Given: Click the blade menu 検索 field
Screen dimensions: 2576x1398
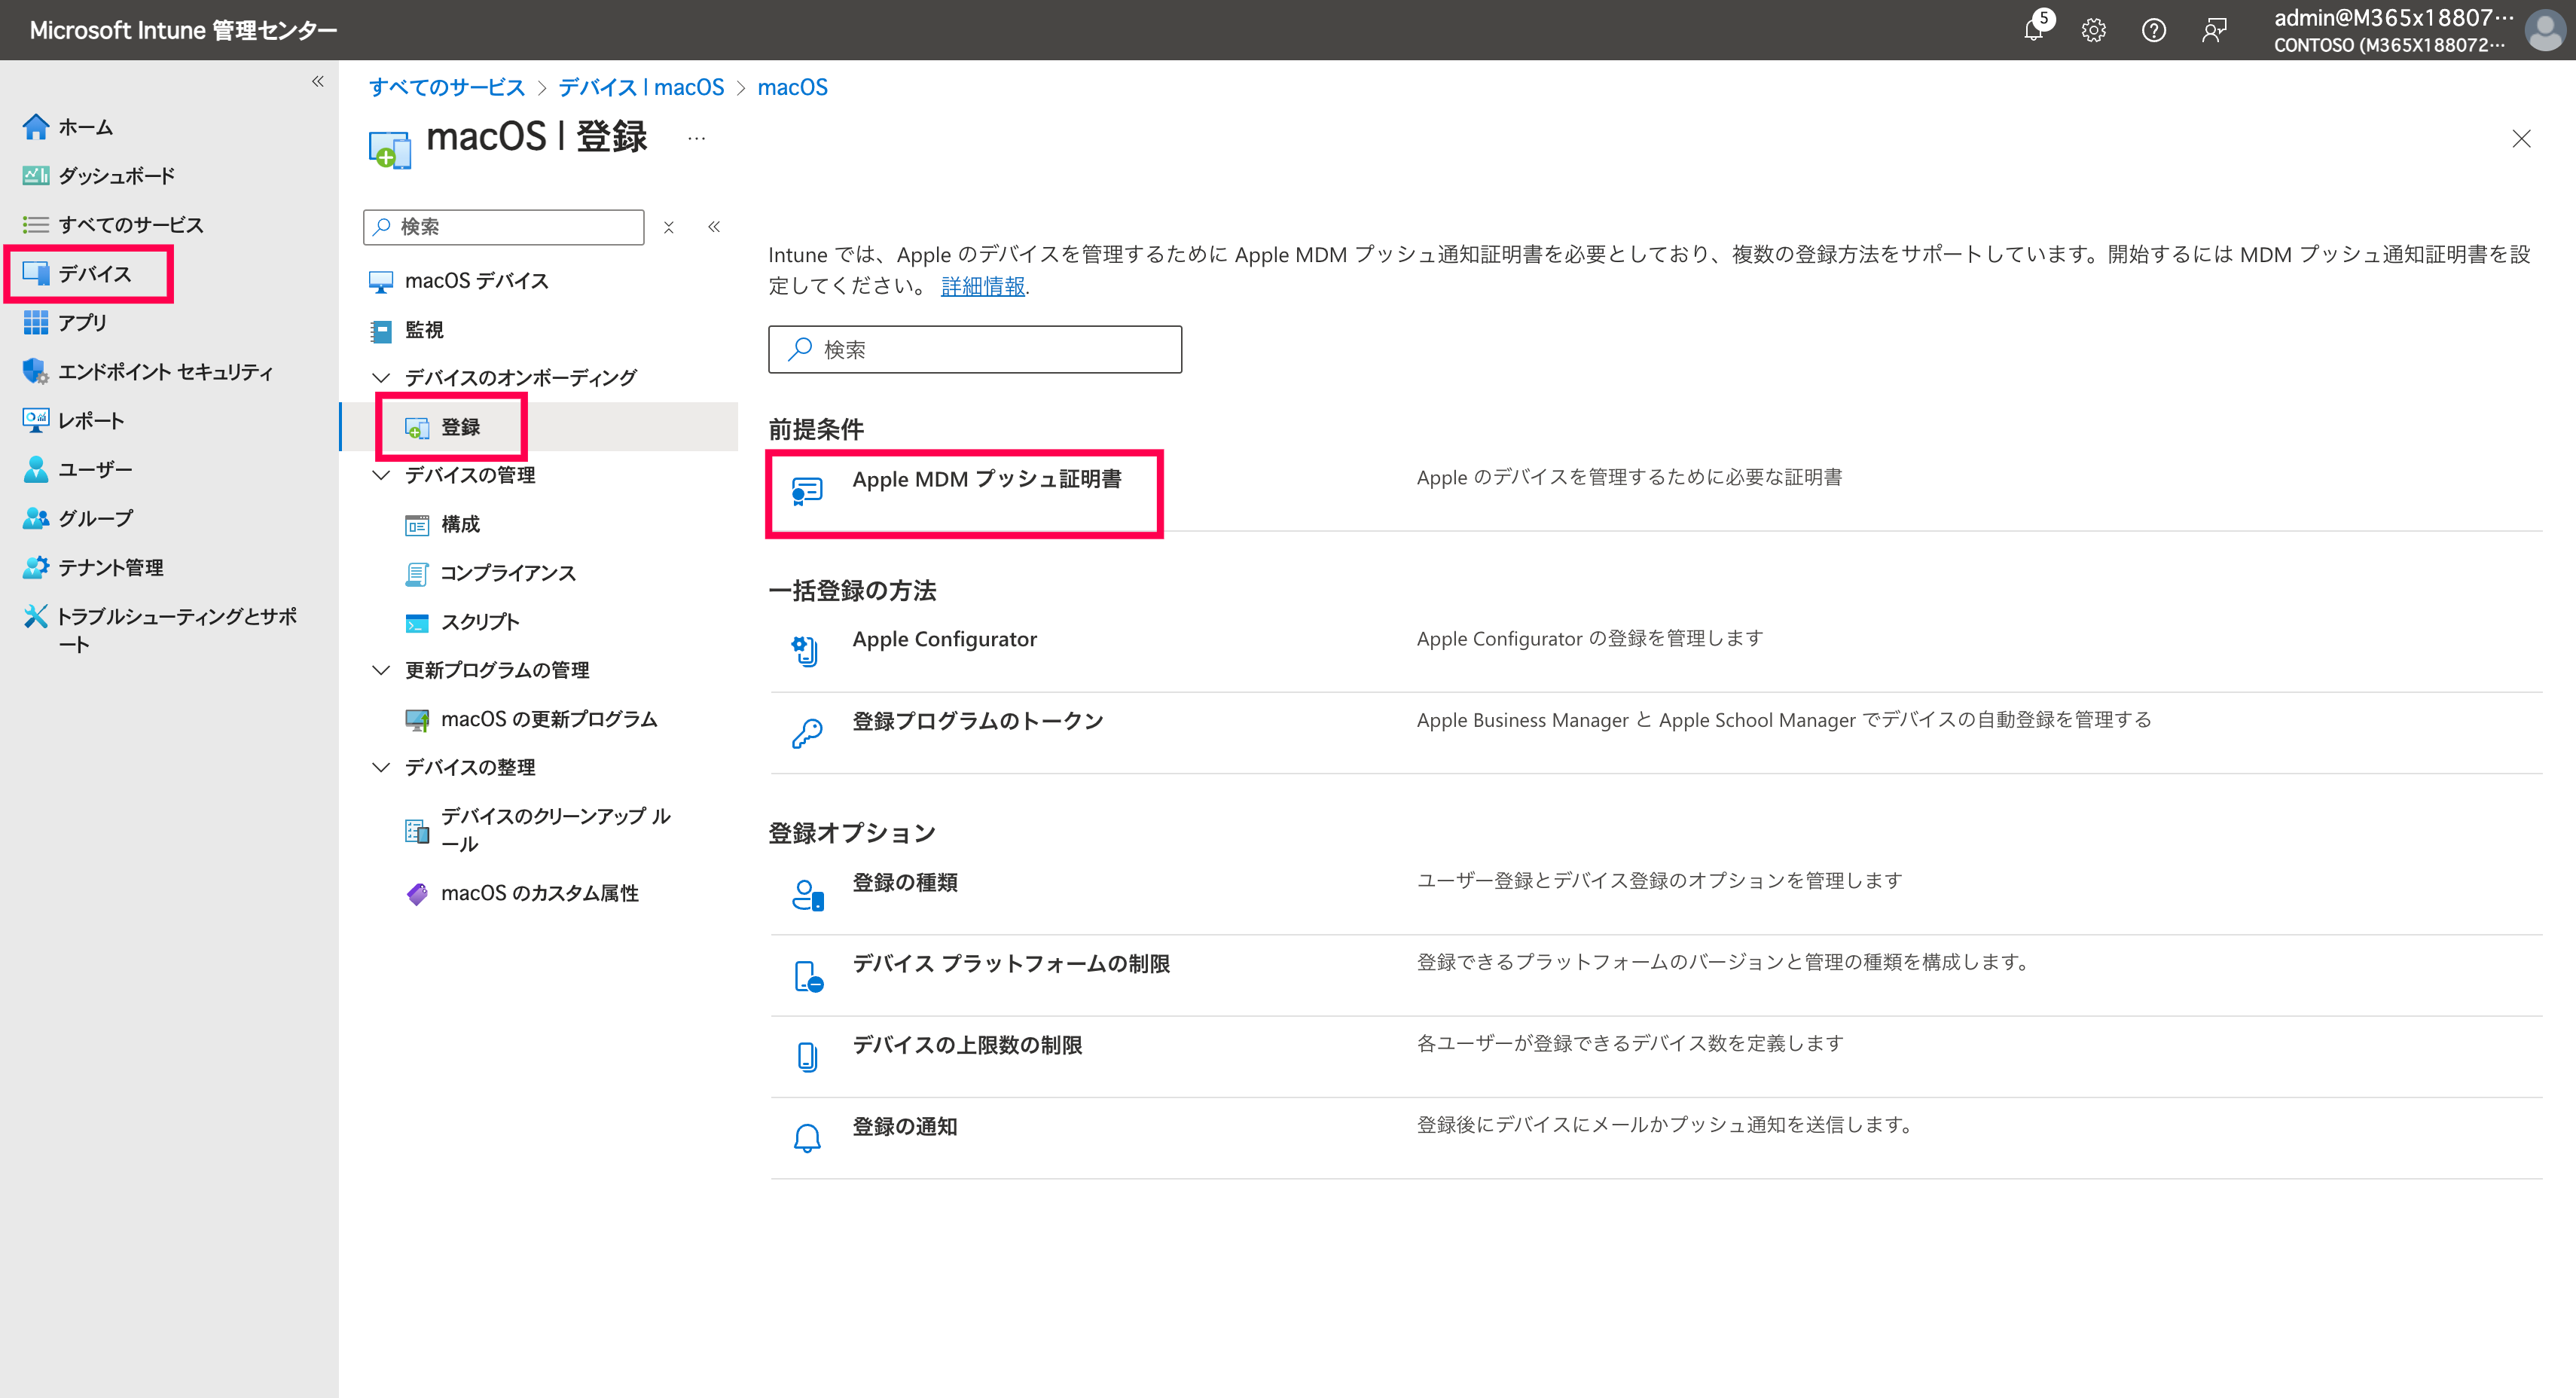Looking at the screenshot, I should 504,227.
